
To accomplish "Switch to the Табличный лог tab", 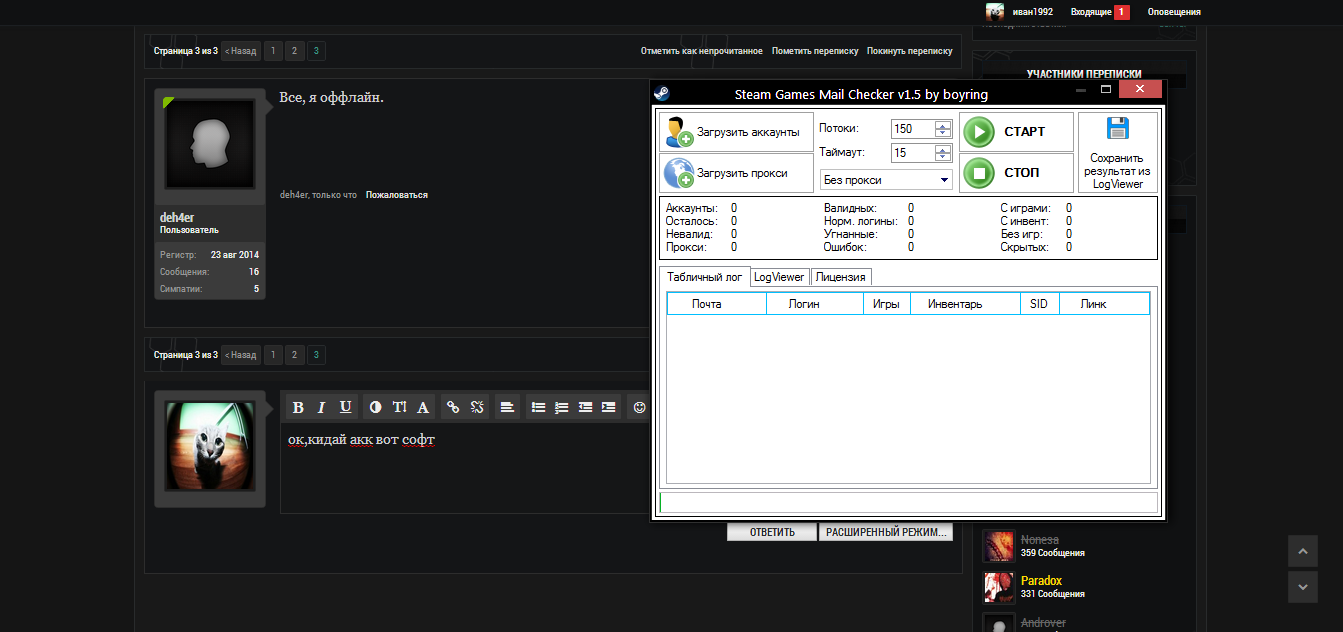I will (x=705, y=277).
